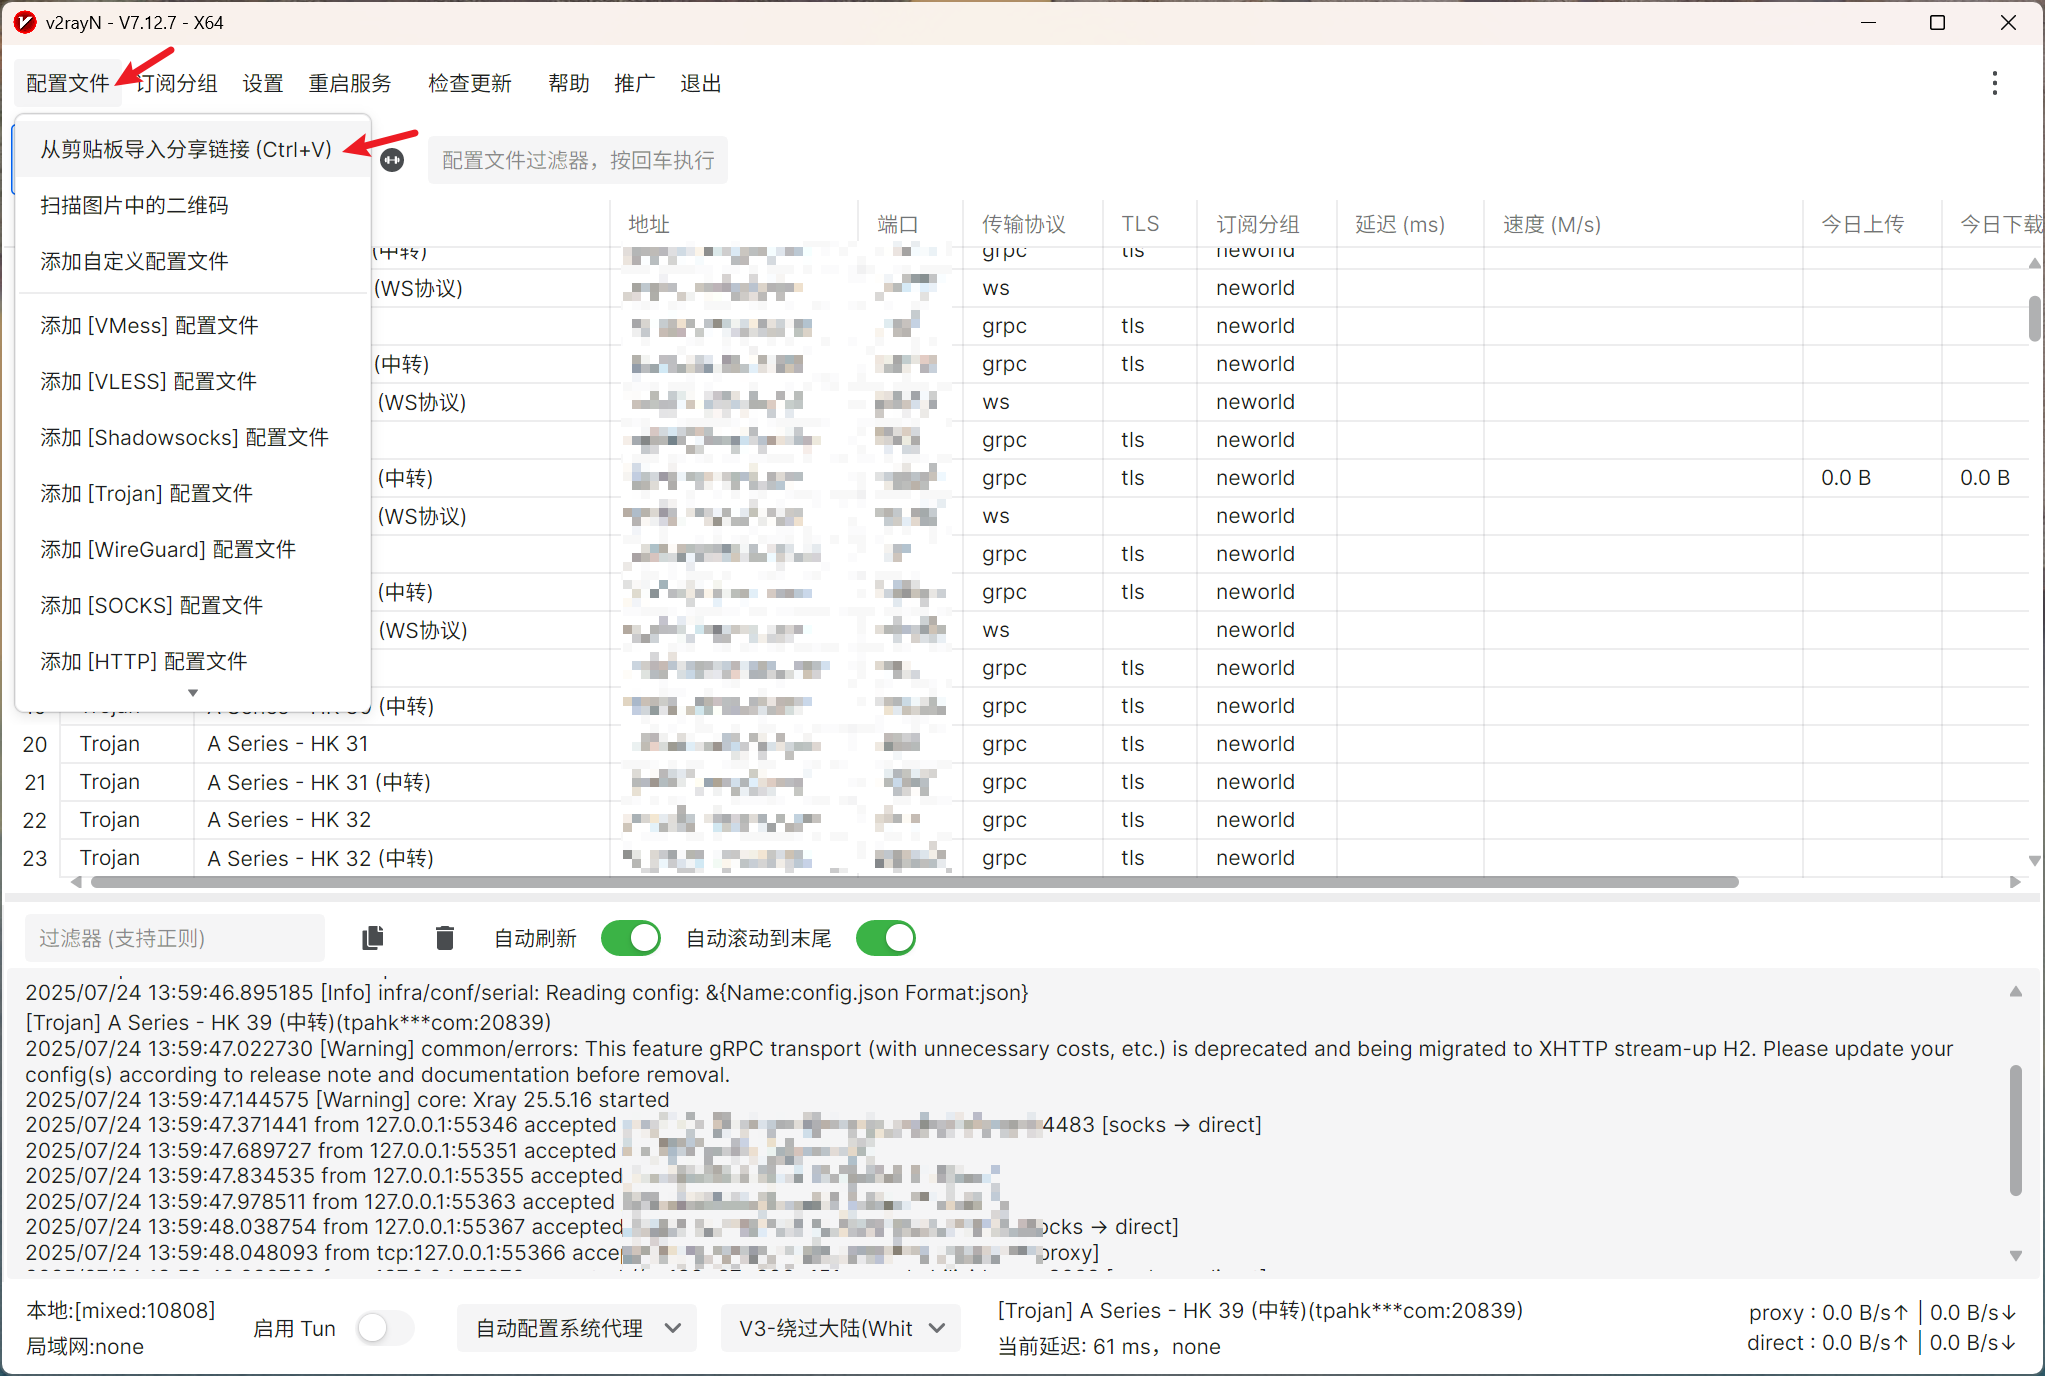Choose 添加 [WireGuard] 配置文件

(x=193, y=549)
